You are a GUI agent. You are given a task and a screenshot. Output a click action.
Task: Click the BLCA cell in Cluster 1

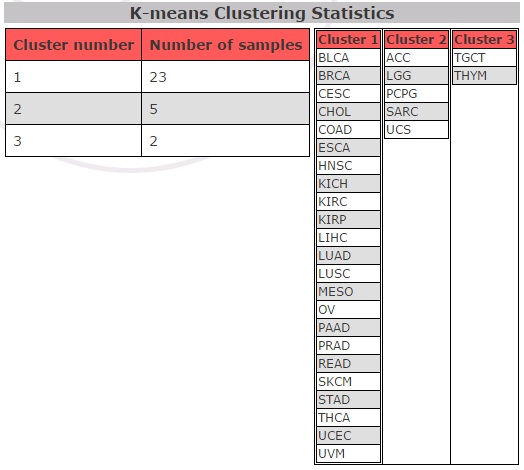(348, 58)
